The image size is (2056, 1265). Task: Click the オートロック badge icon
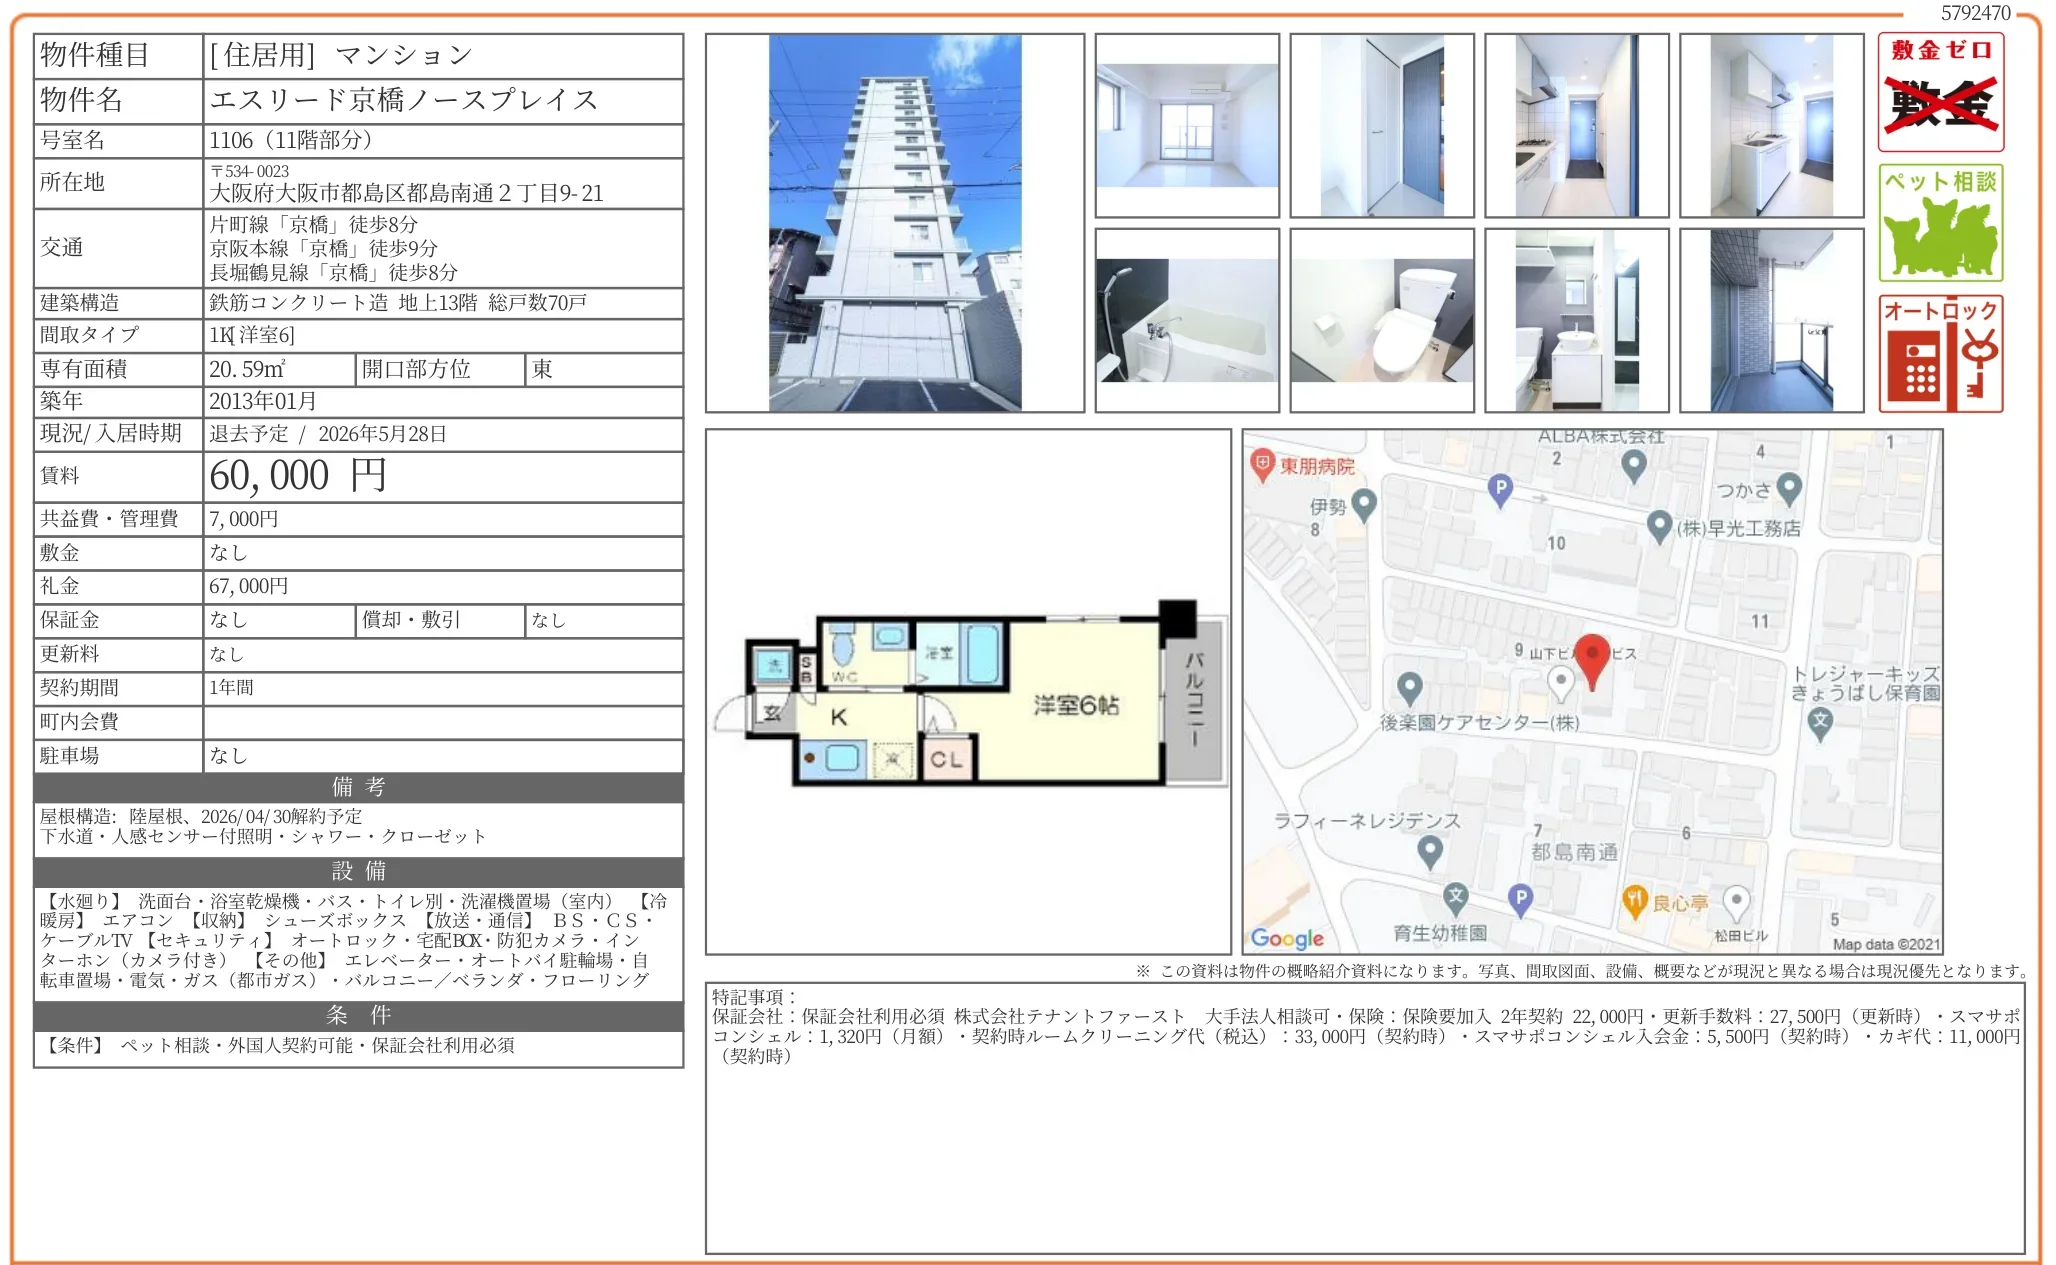pos(1940,354)
